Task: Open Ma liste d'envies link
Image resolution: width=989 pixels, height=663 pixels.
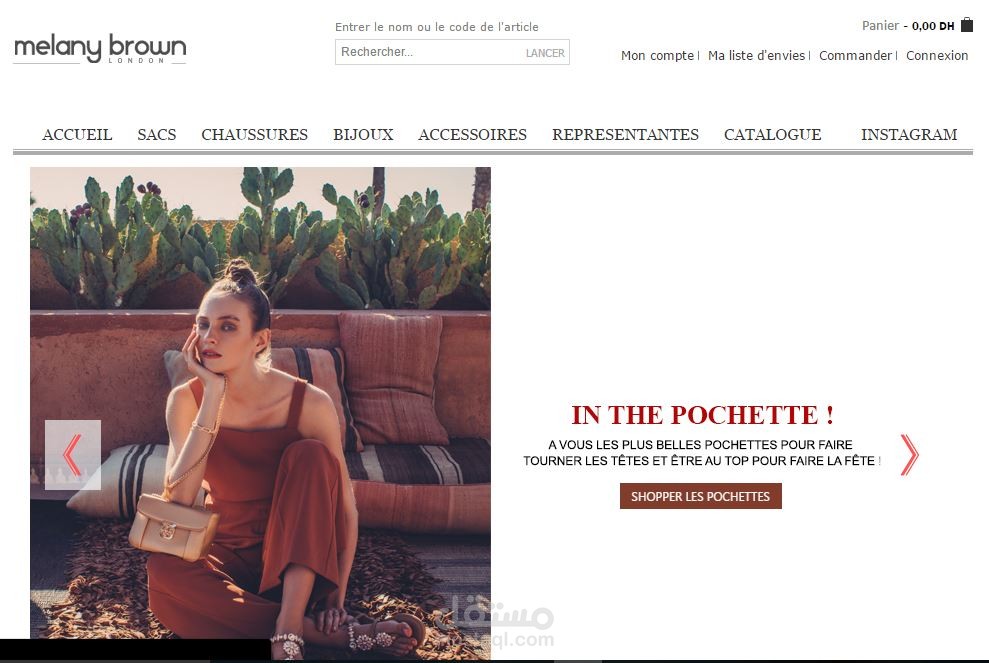Action: pos(756,56)
